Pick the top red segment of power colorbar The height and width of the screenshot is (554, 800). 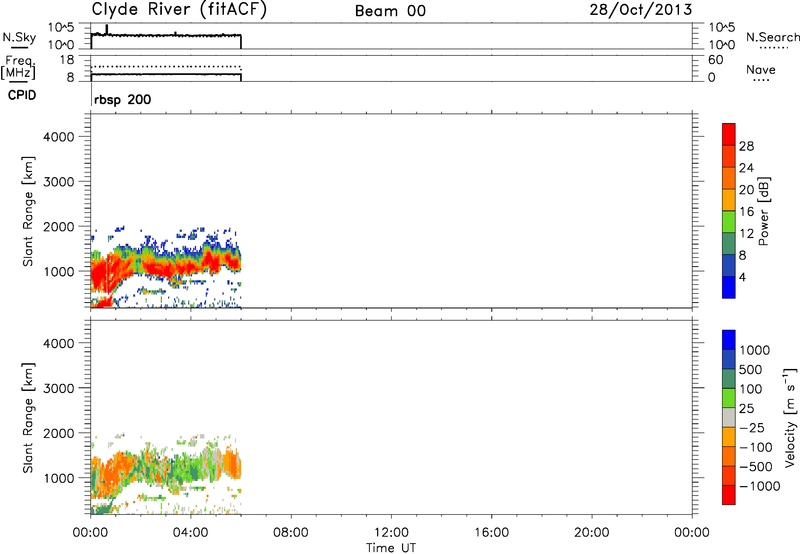pos(729,135)
